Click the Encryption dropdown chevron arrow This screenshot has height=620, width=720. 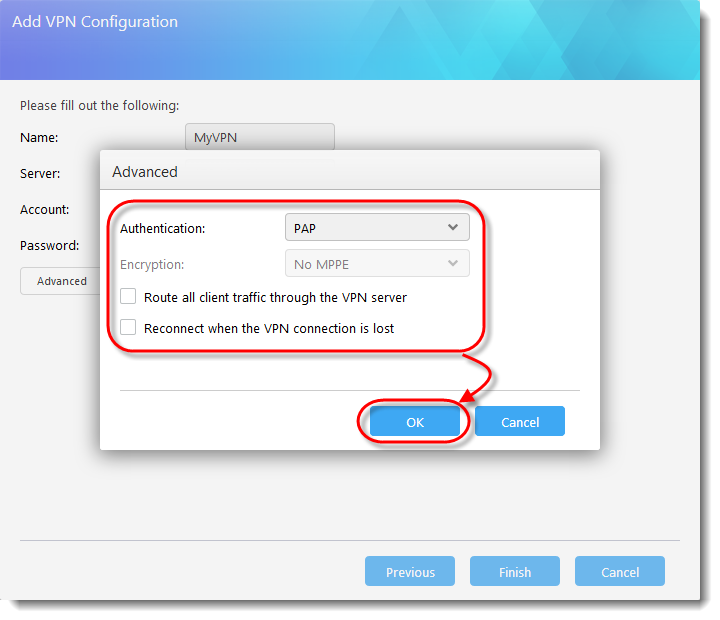[x=453, y=263]
